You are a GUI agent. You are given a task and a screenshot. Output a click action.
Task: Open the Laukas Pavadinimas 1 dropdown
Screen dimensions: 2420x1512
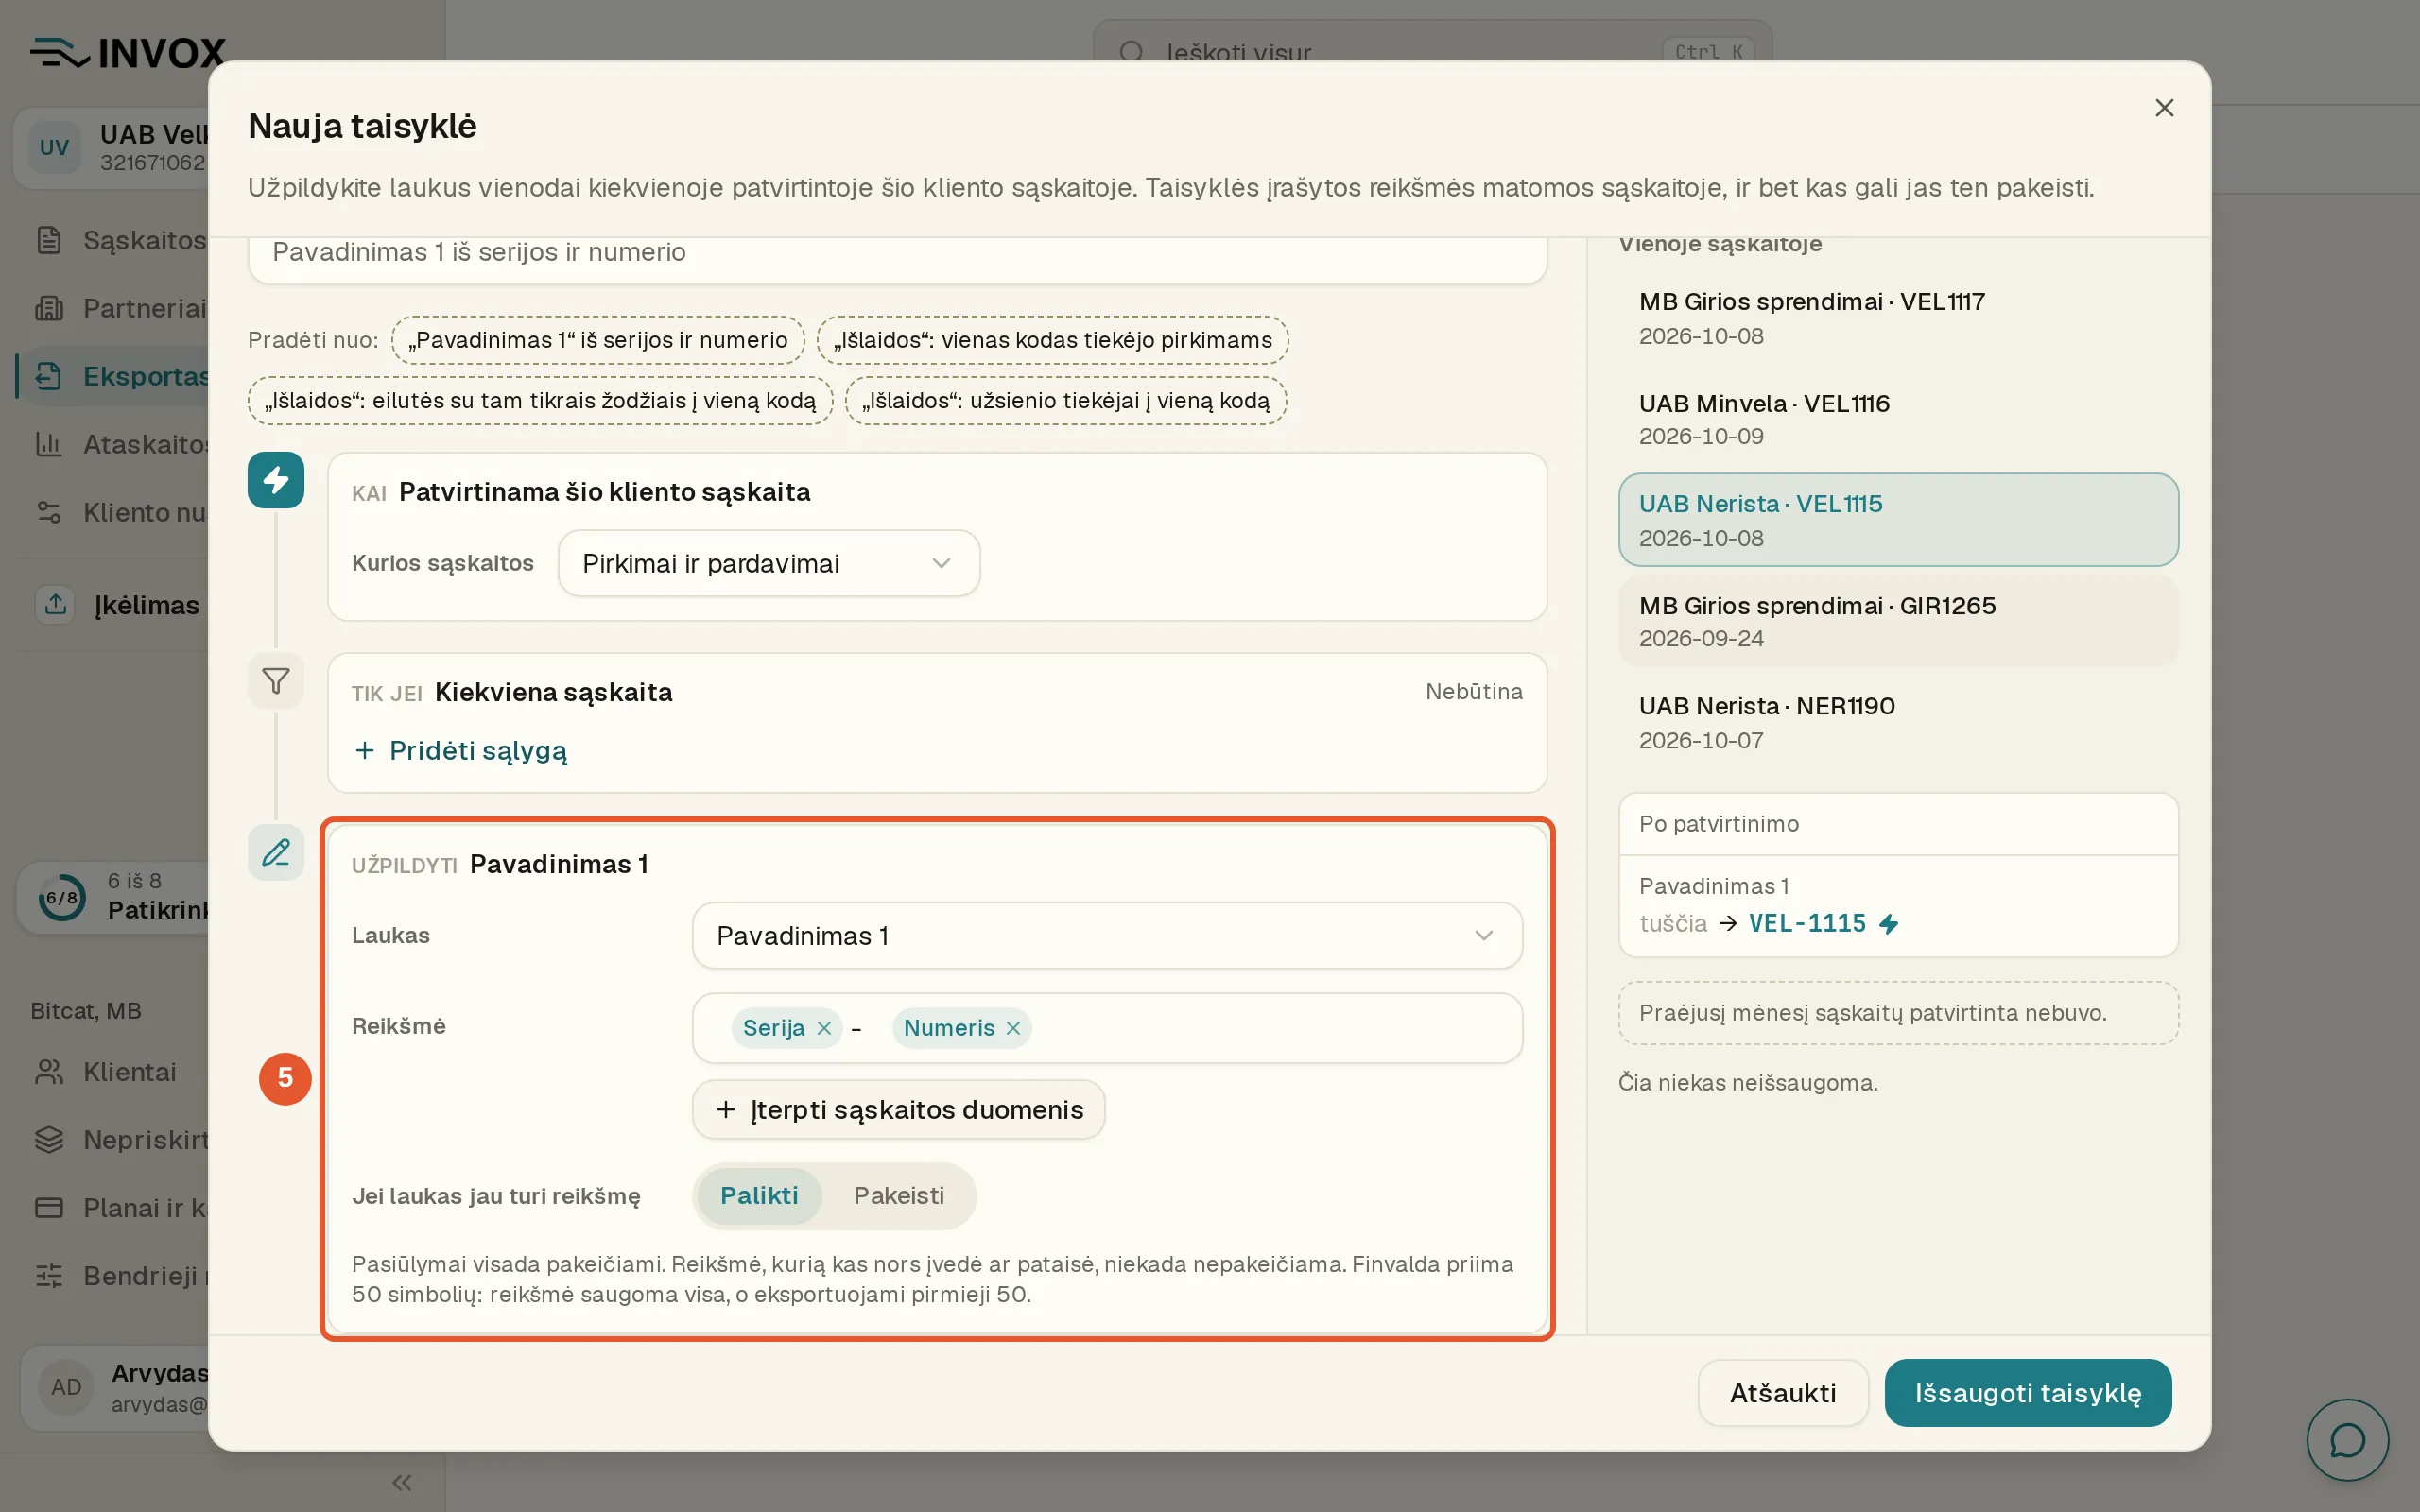[1107, 936]
